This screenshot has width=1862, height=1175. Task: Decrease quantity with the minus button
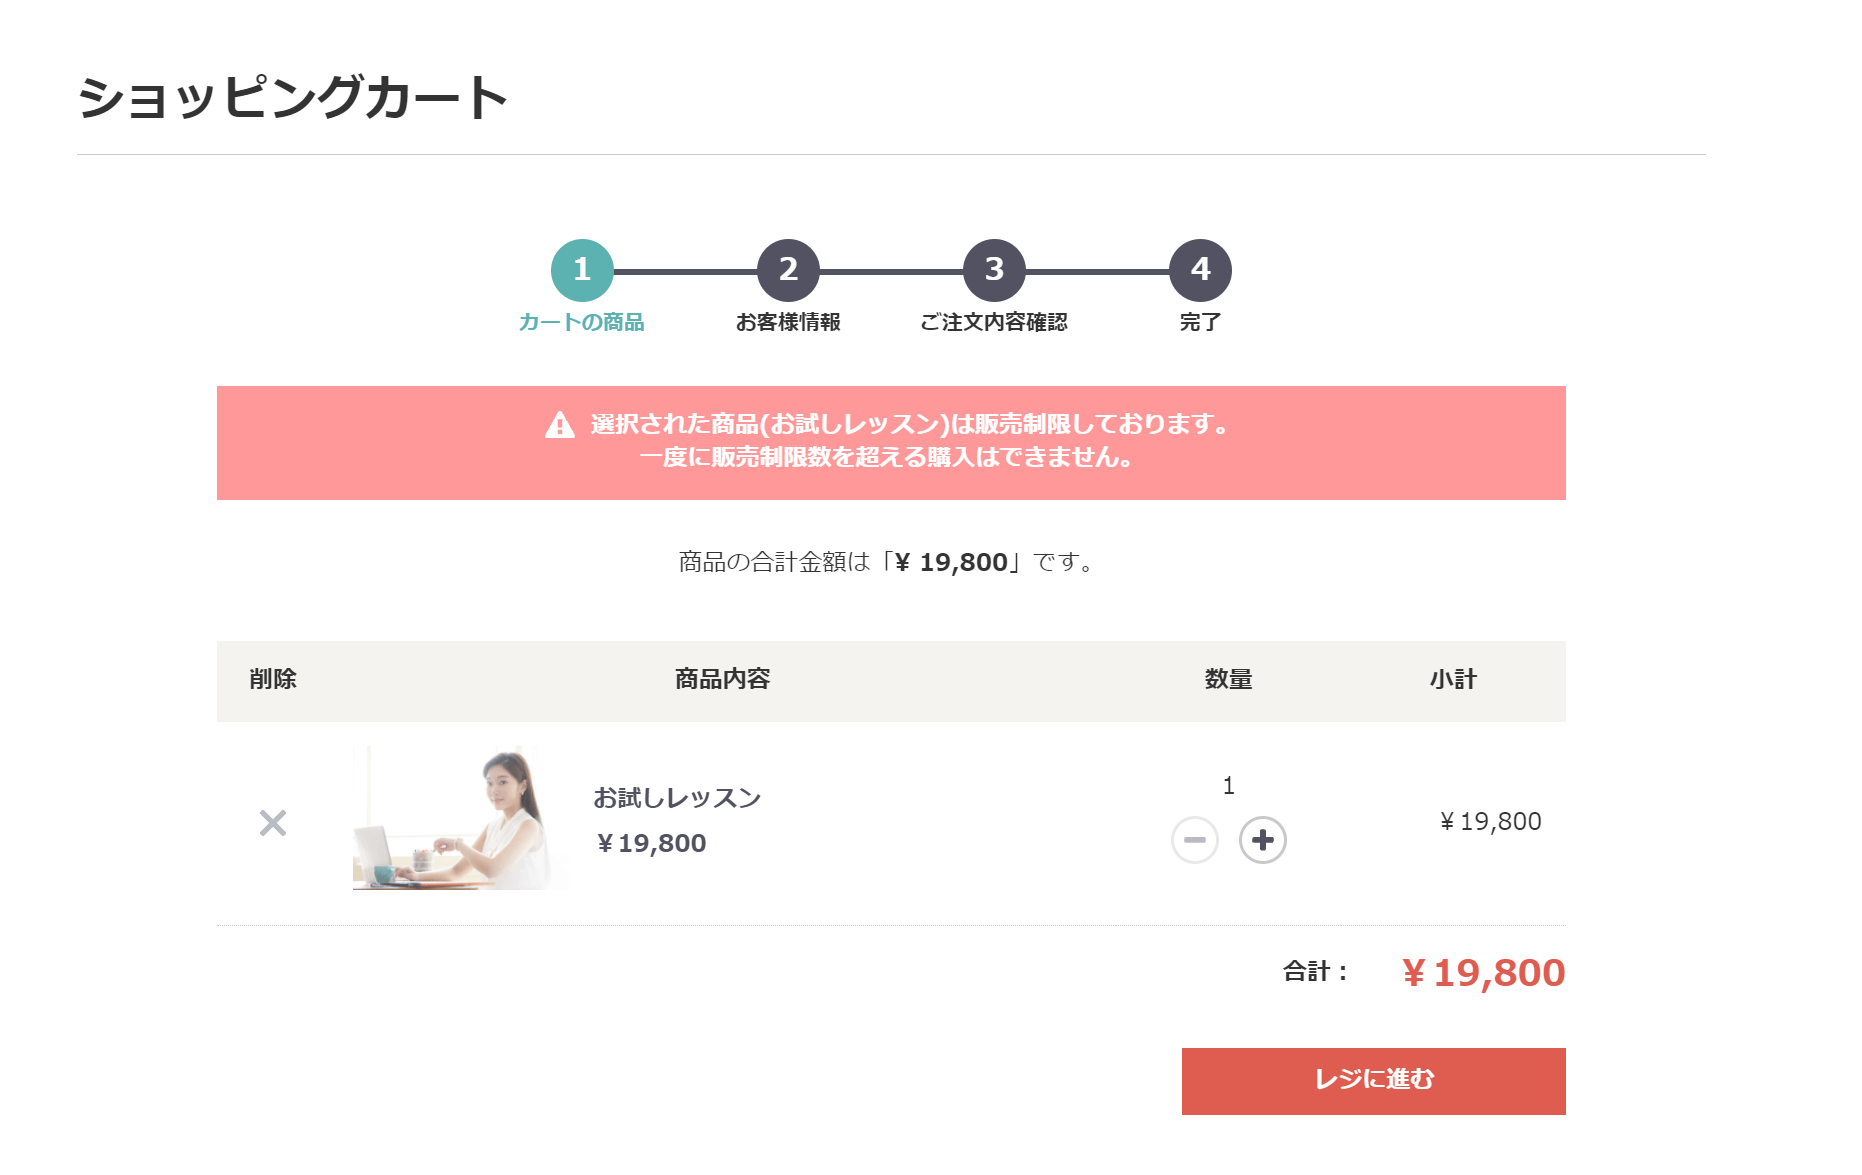click(x=1194, y=840)
